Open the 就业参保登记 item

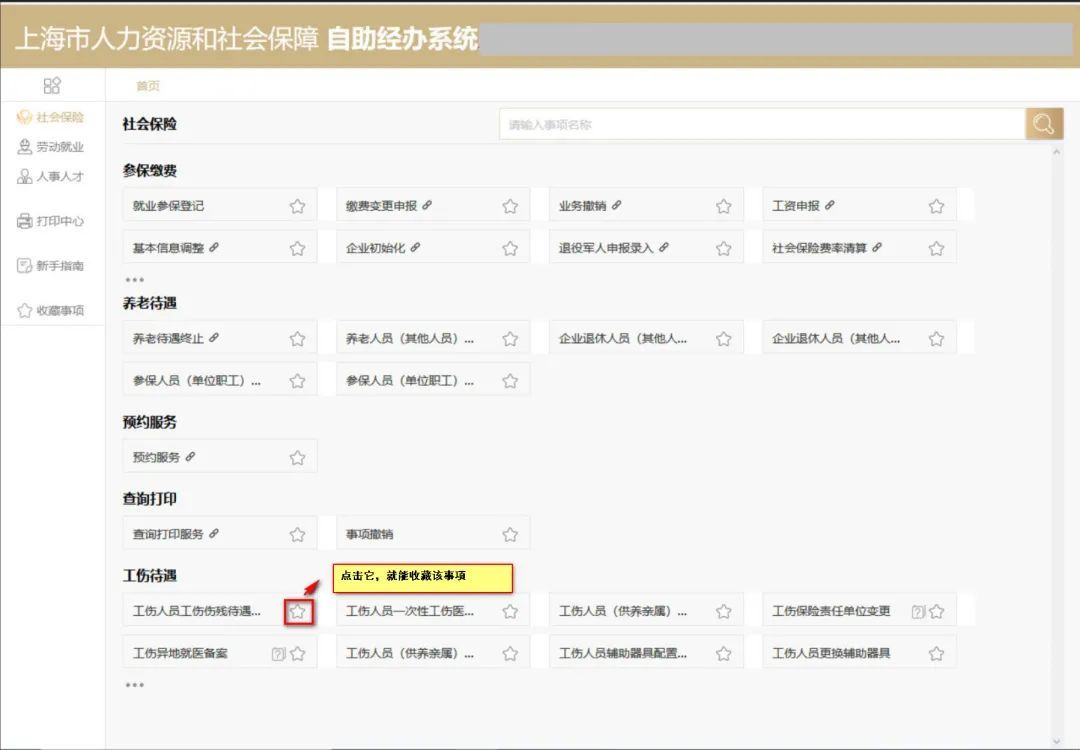(220, 205)
